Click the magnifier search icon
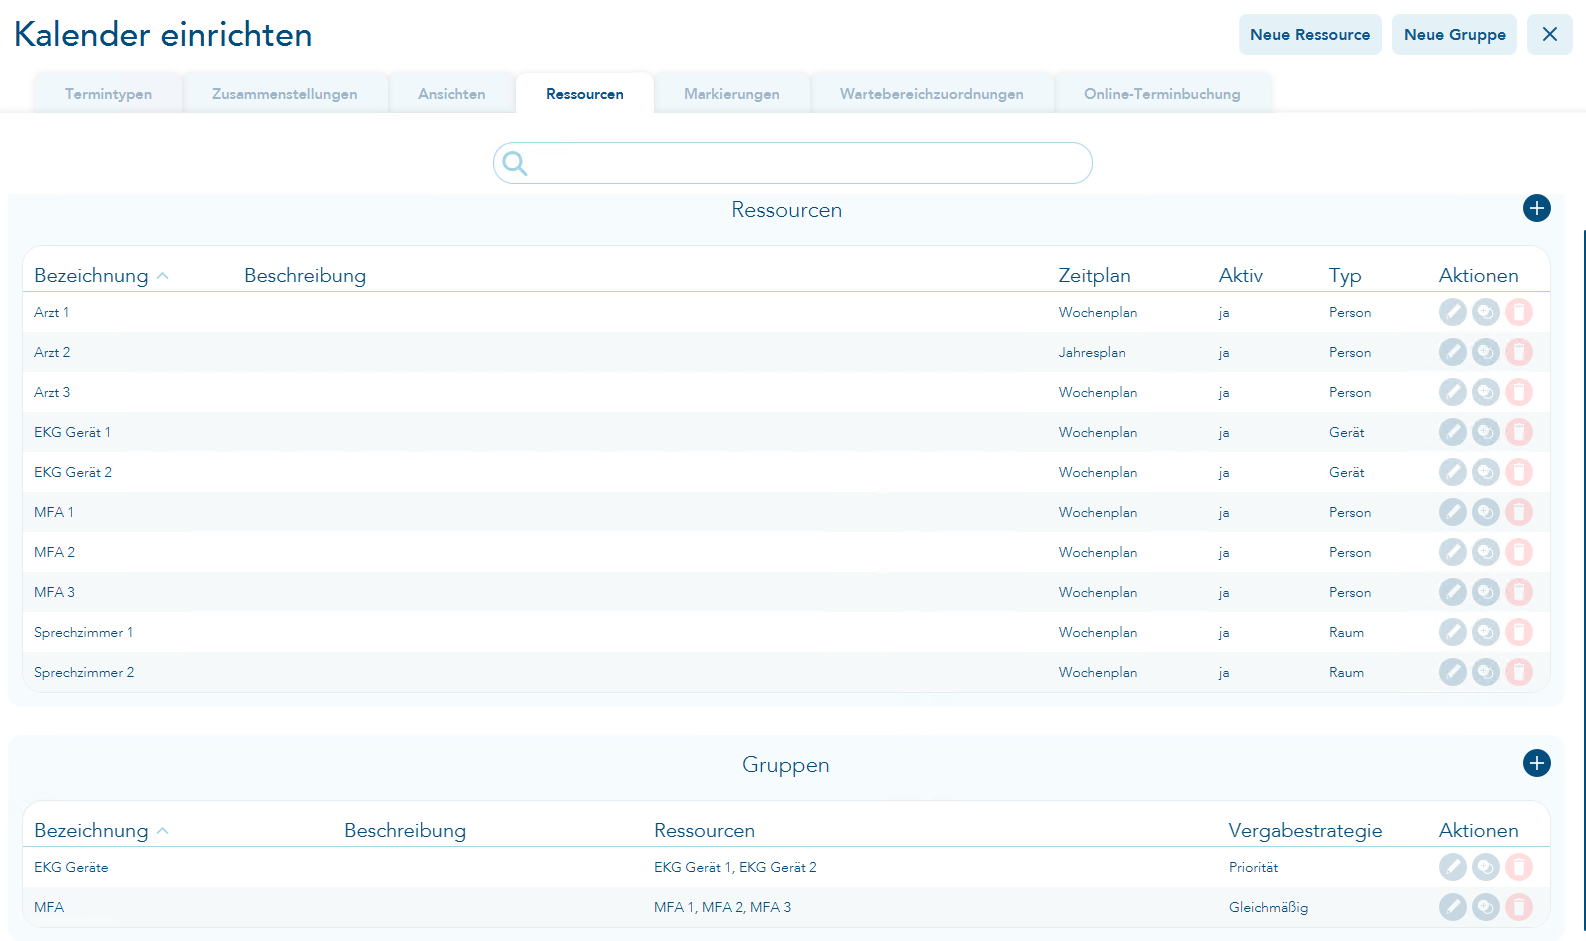The image size is (1586, 941). (515, 163)
